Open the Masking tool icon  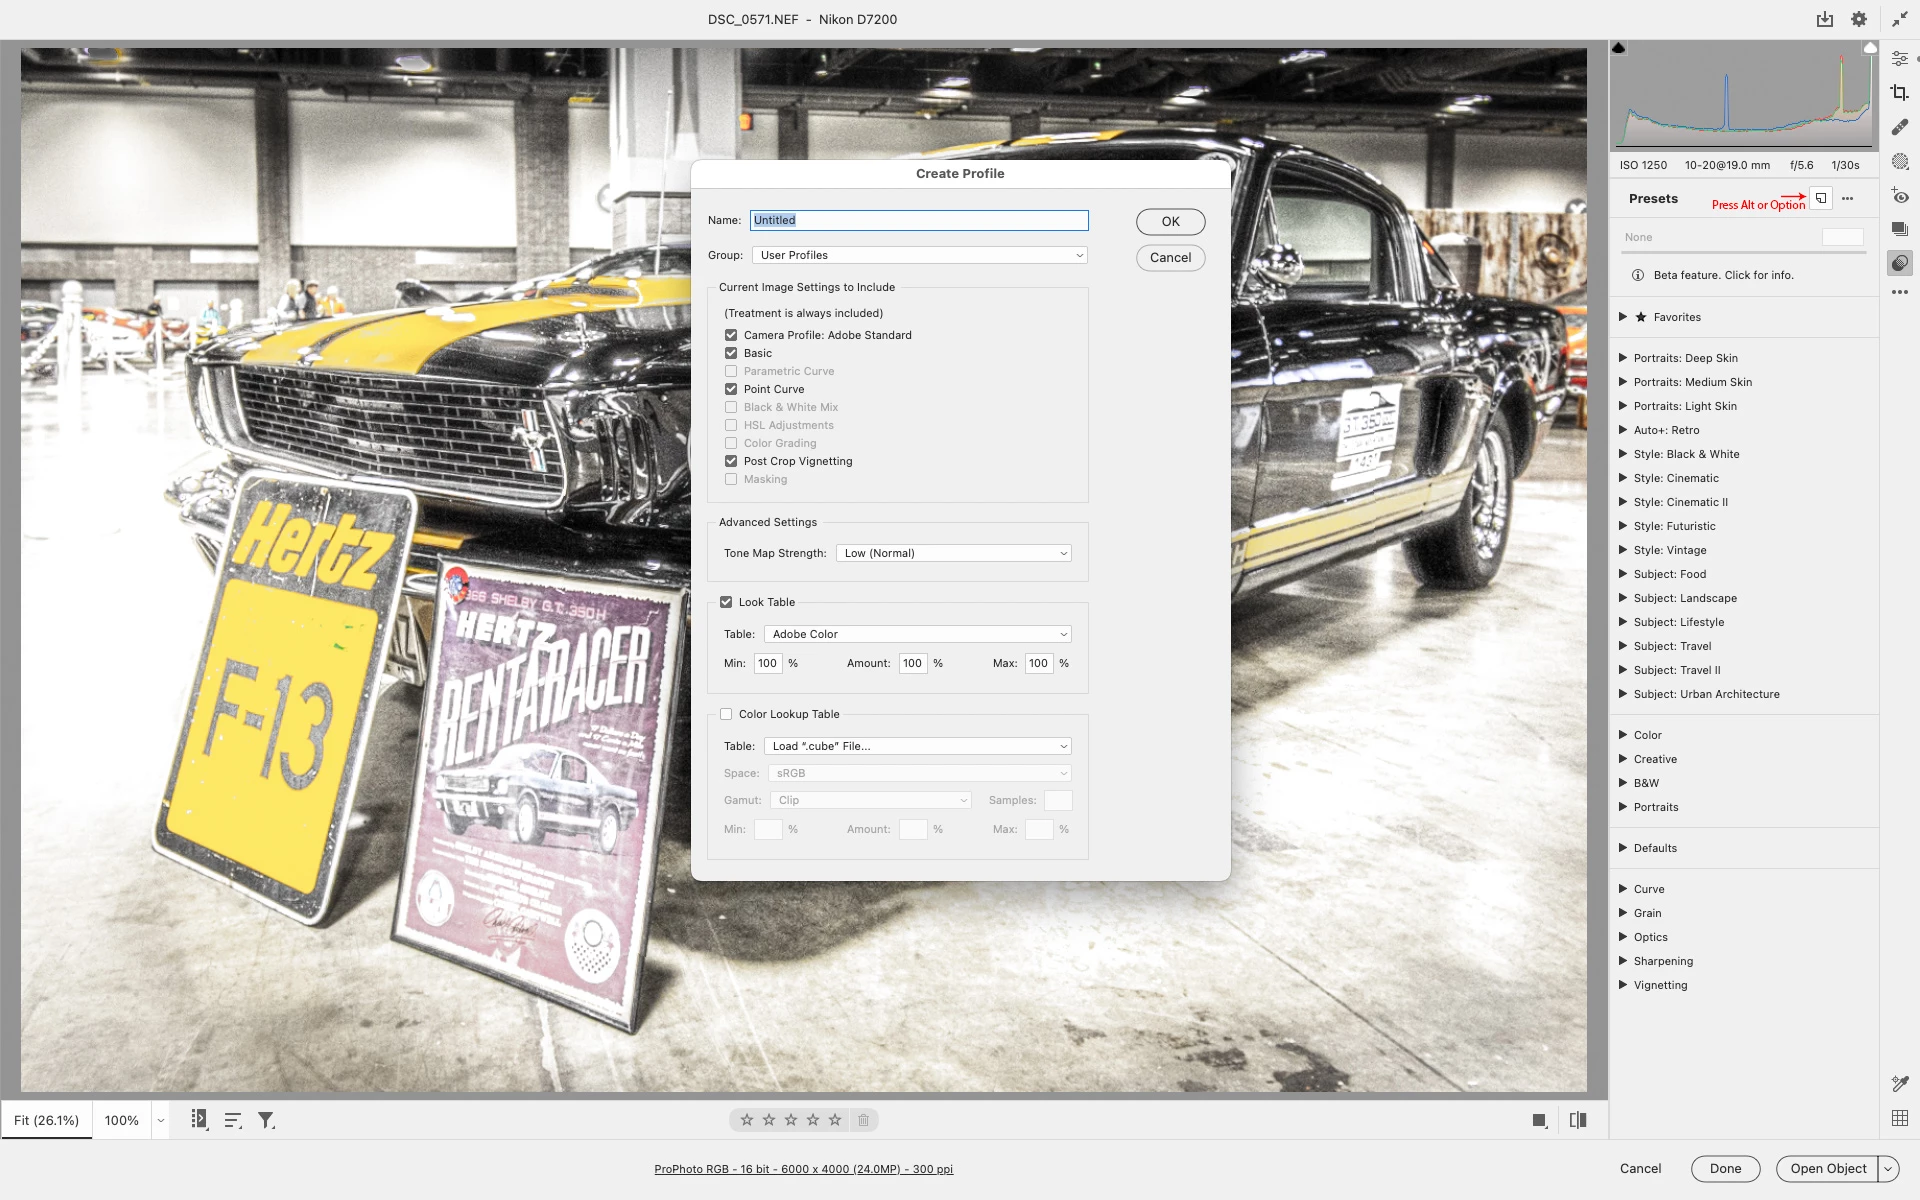tap(1900, 161)
